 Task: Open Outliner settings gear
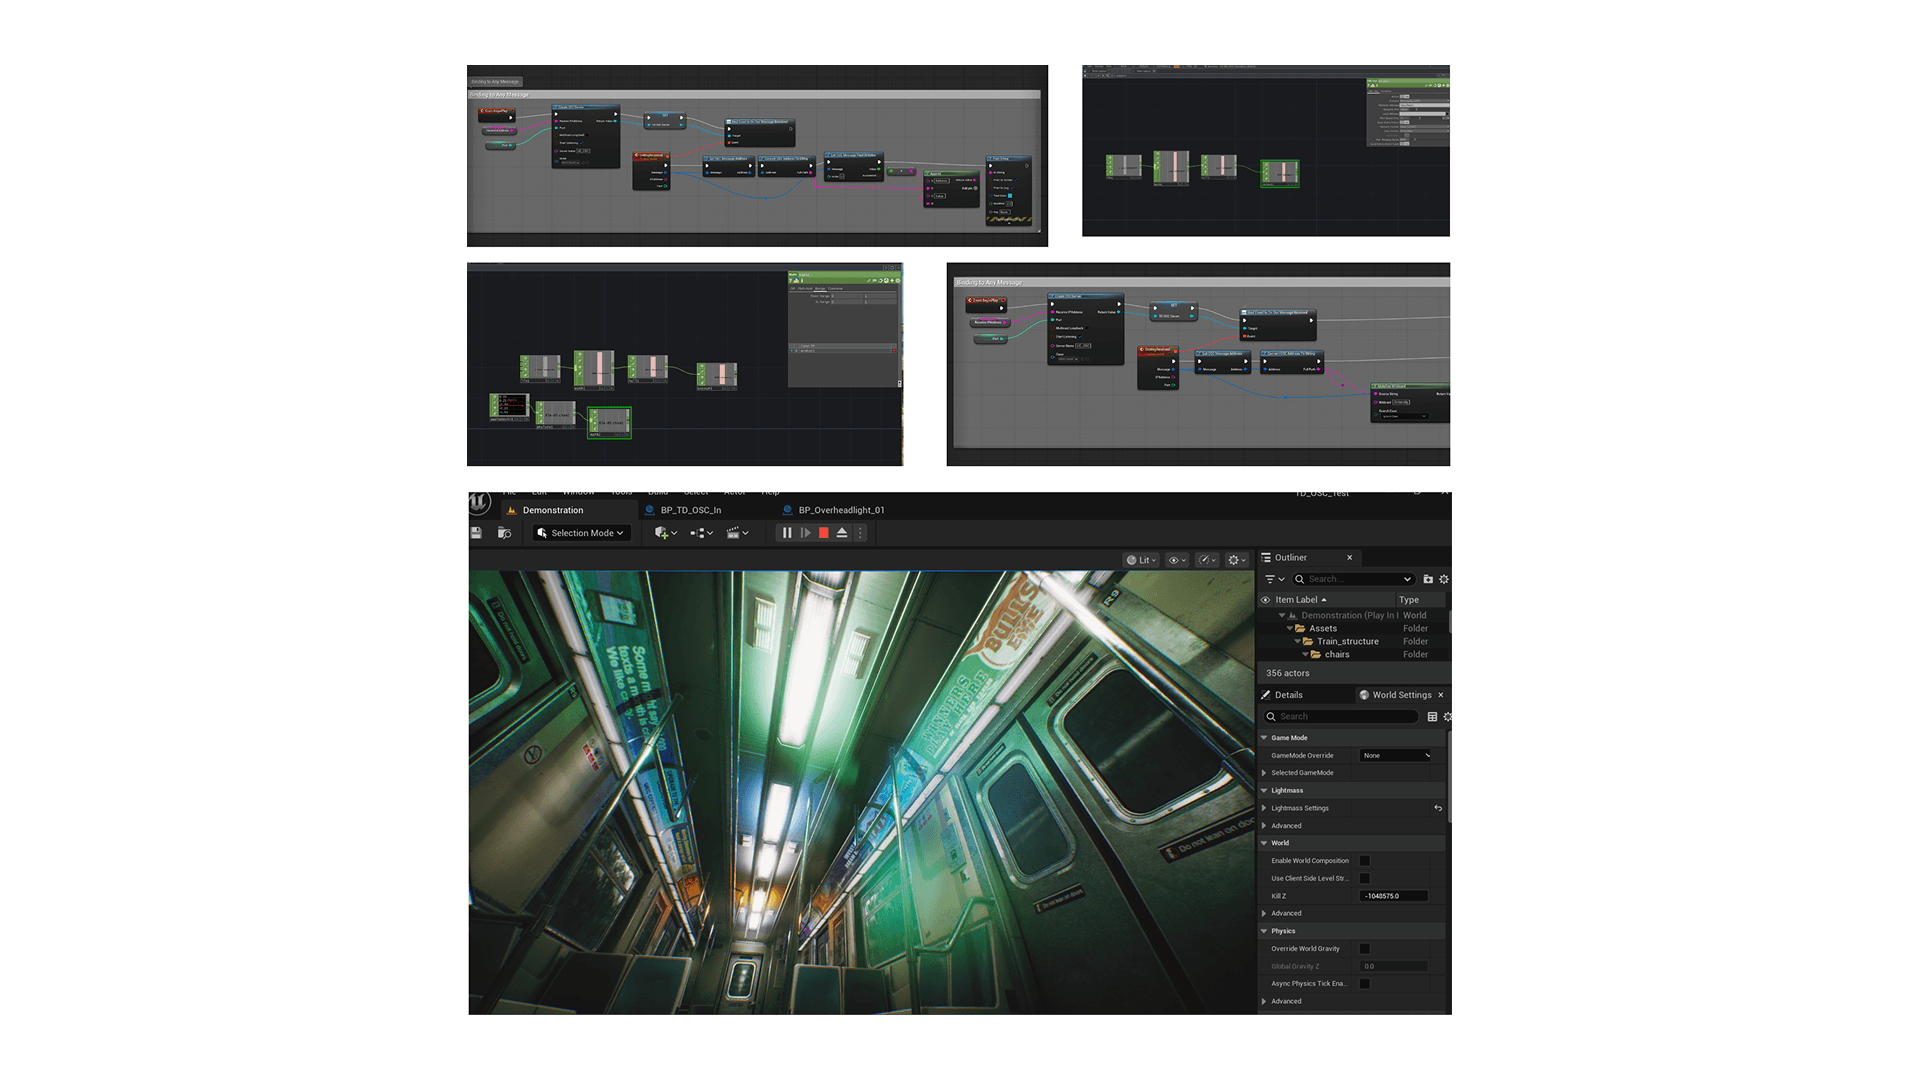click(1444, 579)
